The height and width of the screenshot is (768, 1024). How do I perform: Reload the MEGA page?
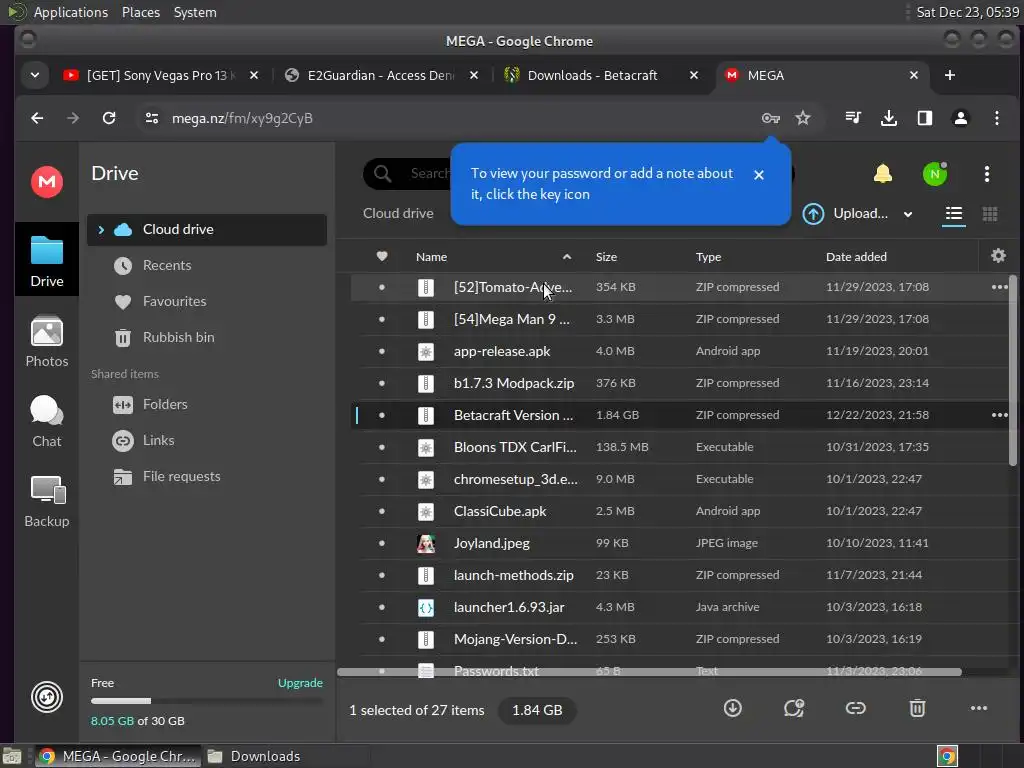109,118
